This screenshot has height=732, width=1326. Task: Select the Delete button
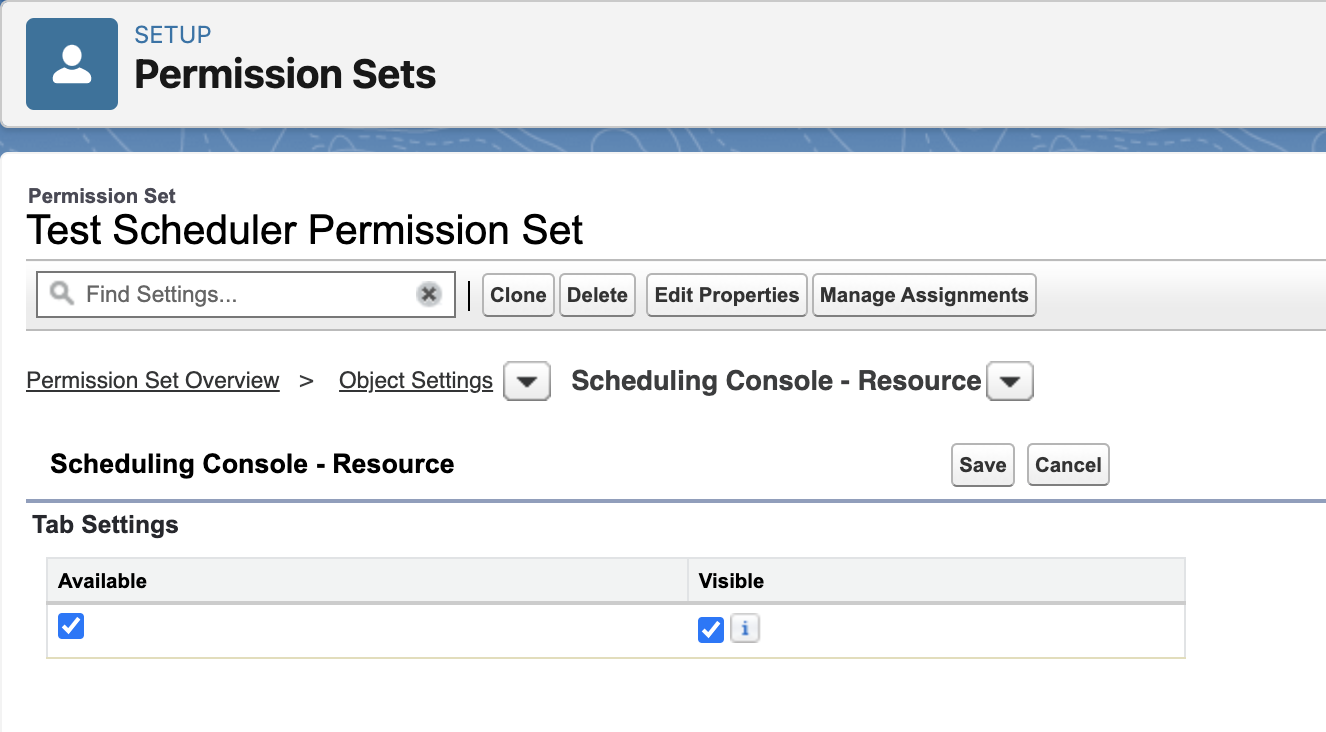coord(597,295)
